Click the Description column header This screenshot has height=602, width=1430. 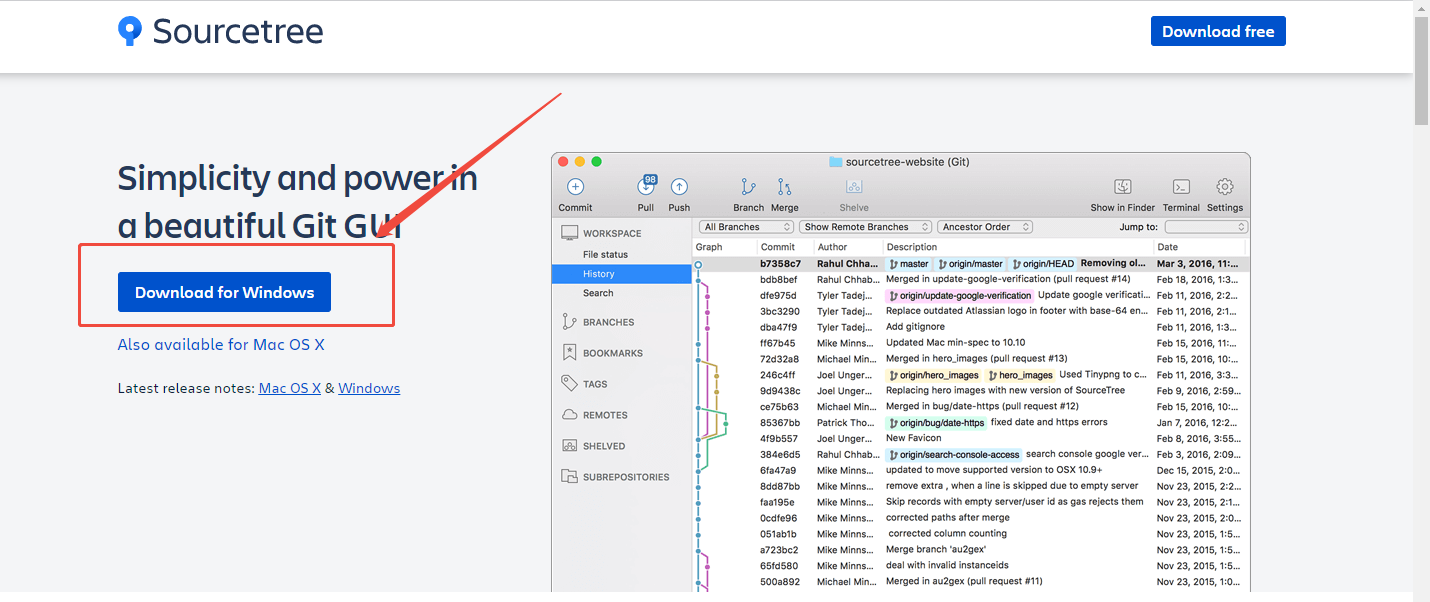912,247
